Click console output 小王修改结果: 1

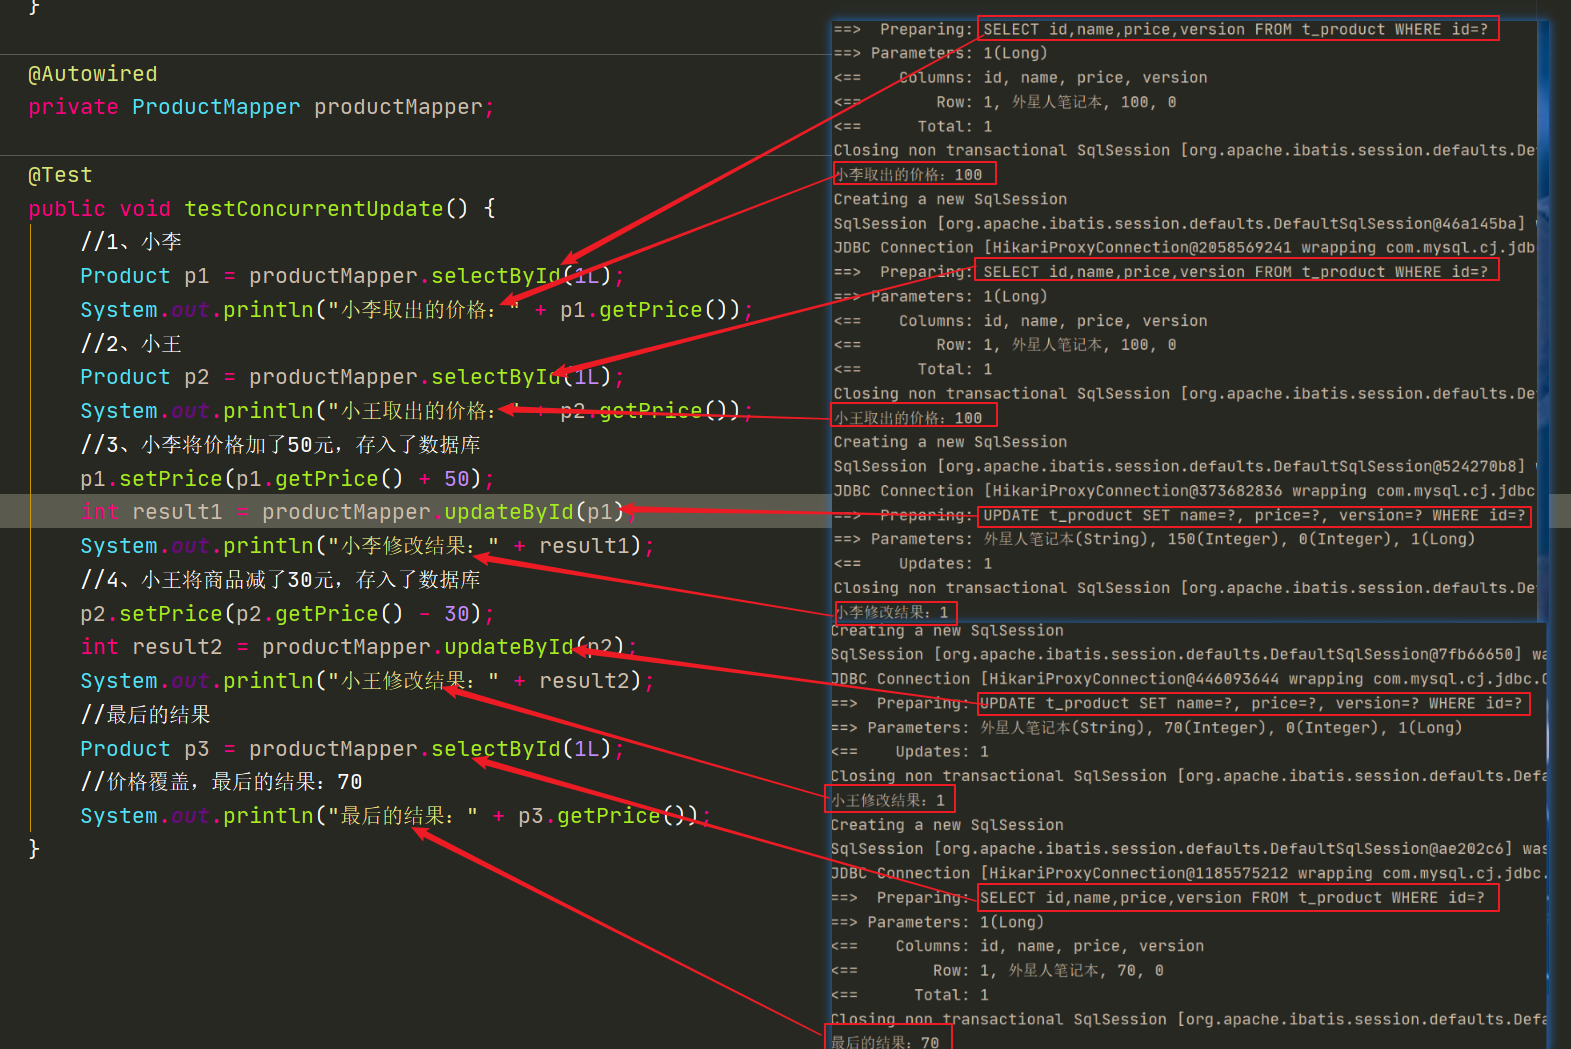click(x=888, y=800)
